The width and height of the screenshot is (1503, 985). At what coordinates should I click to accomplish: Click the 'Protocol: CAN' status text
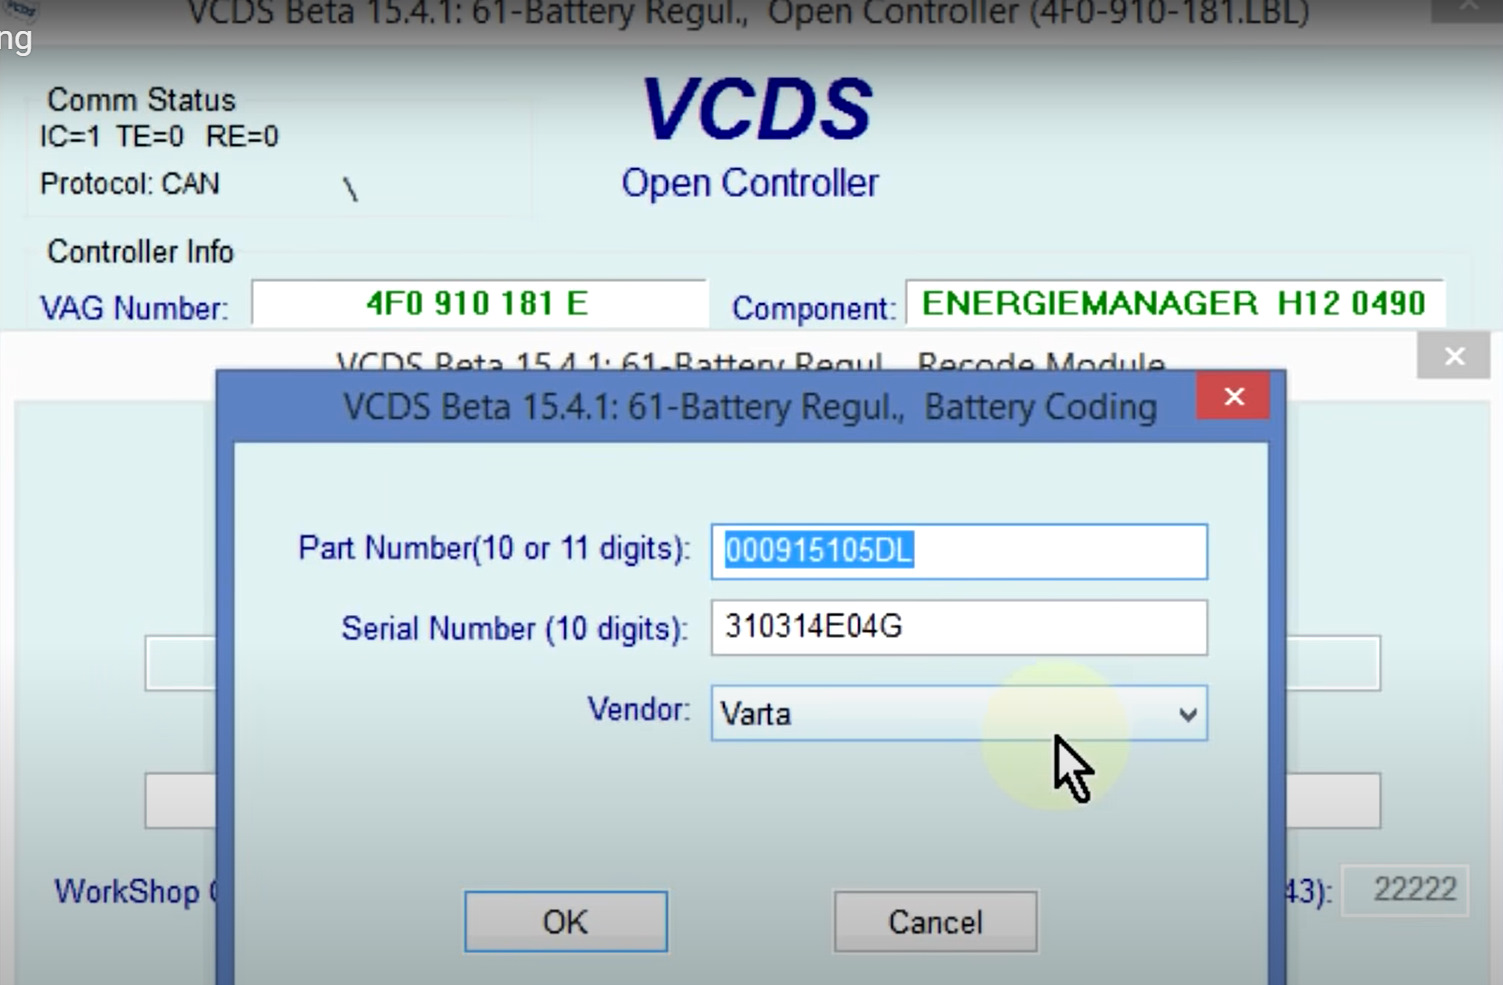tap(129, 184)
